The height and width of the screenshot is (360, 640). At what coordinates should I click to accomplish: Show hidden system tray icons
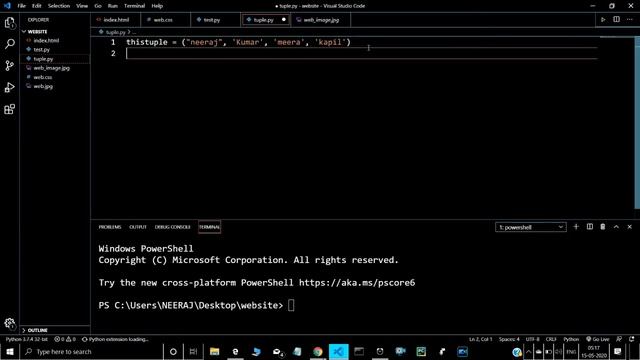[x=528, y=351]
